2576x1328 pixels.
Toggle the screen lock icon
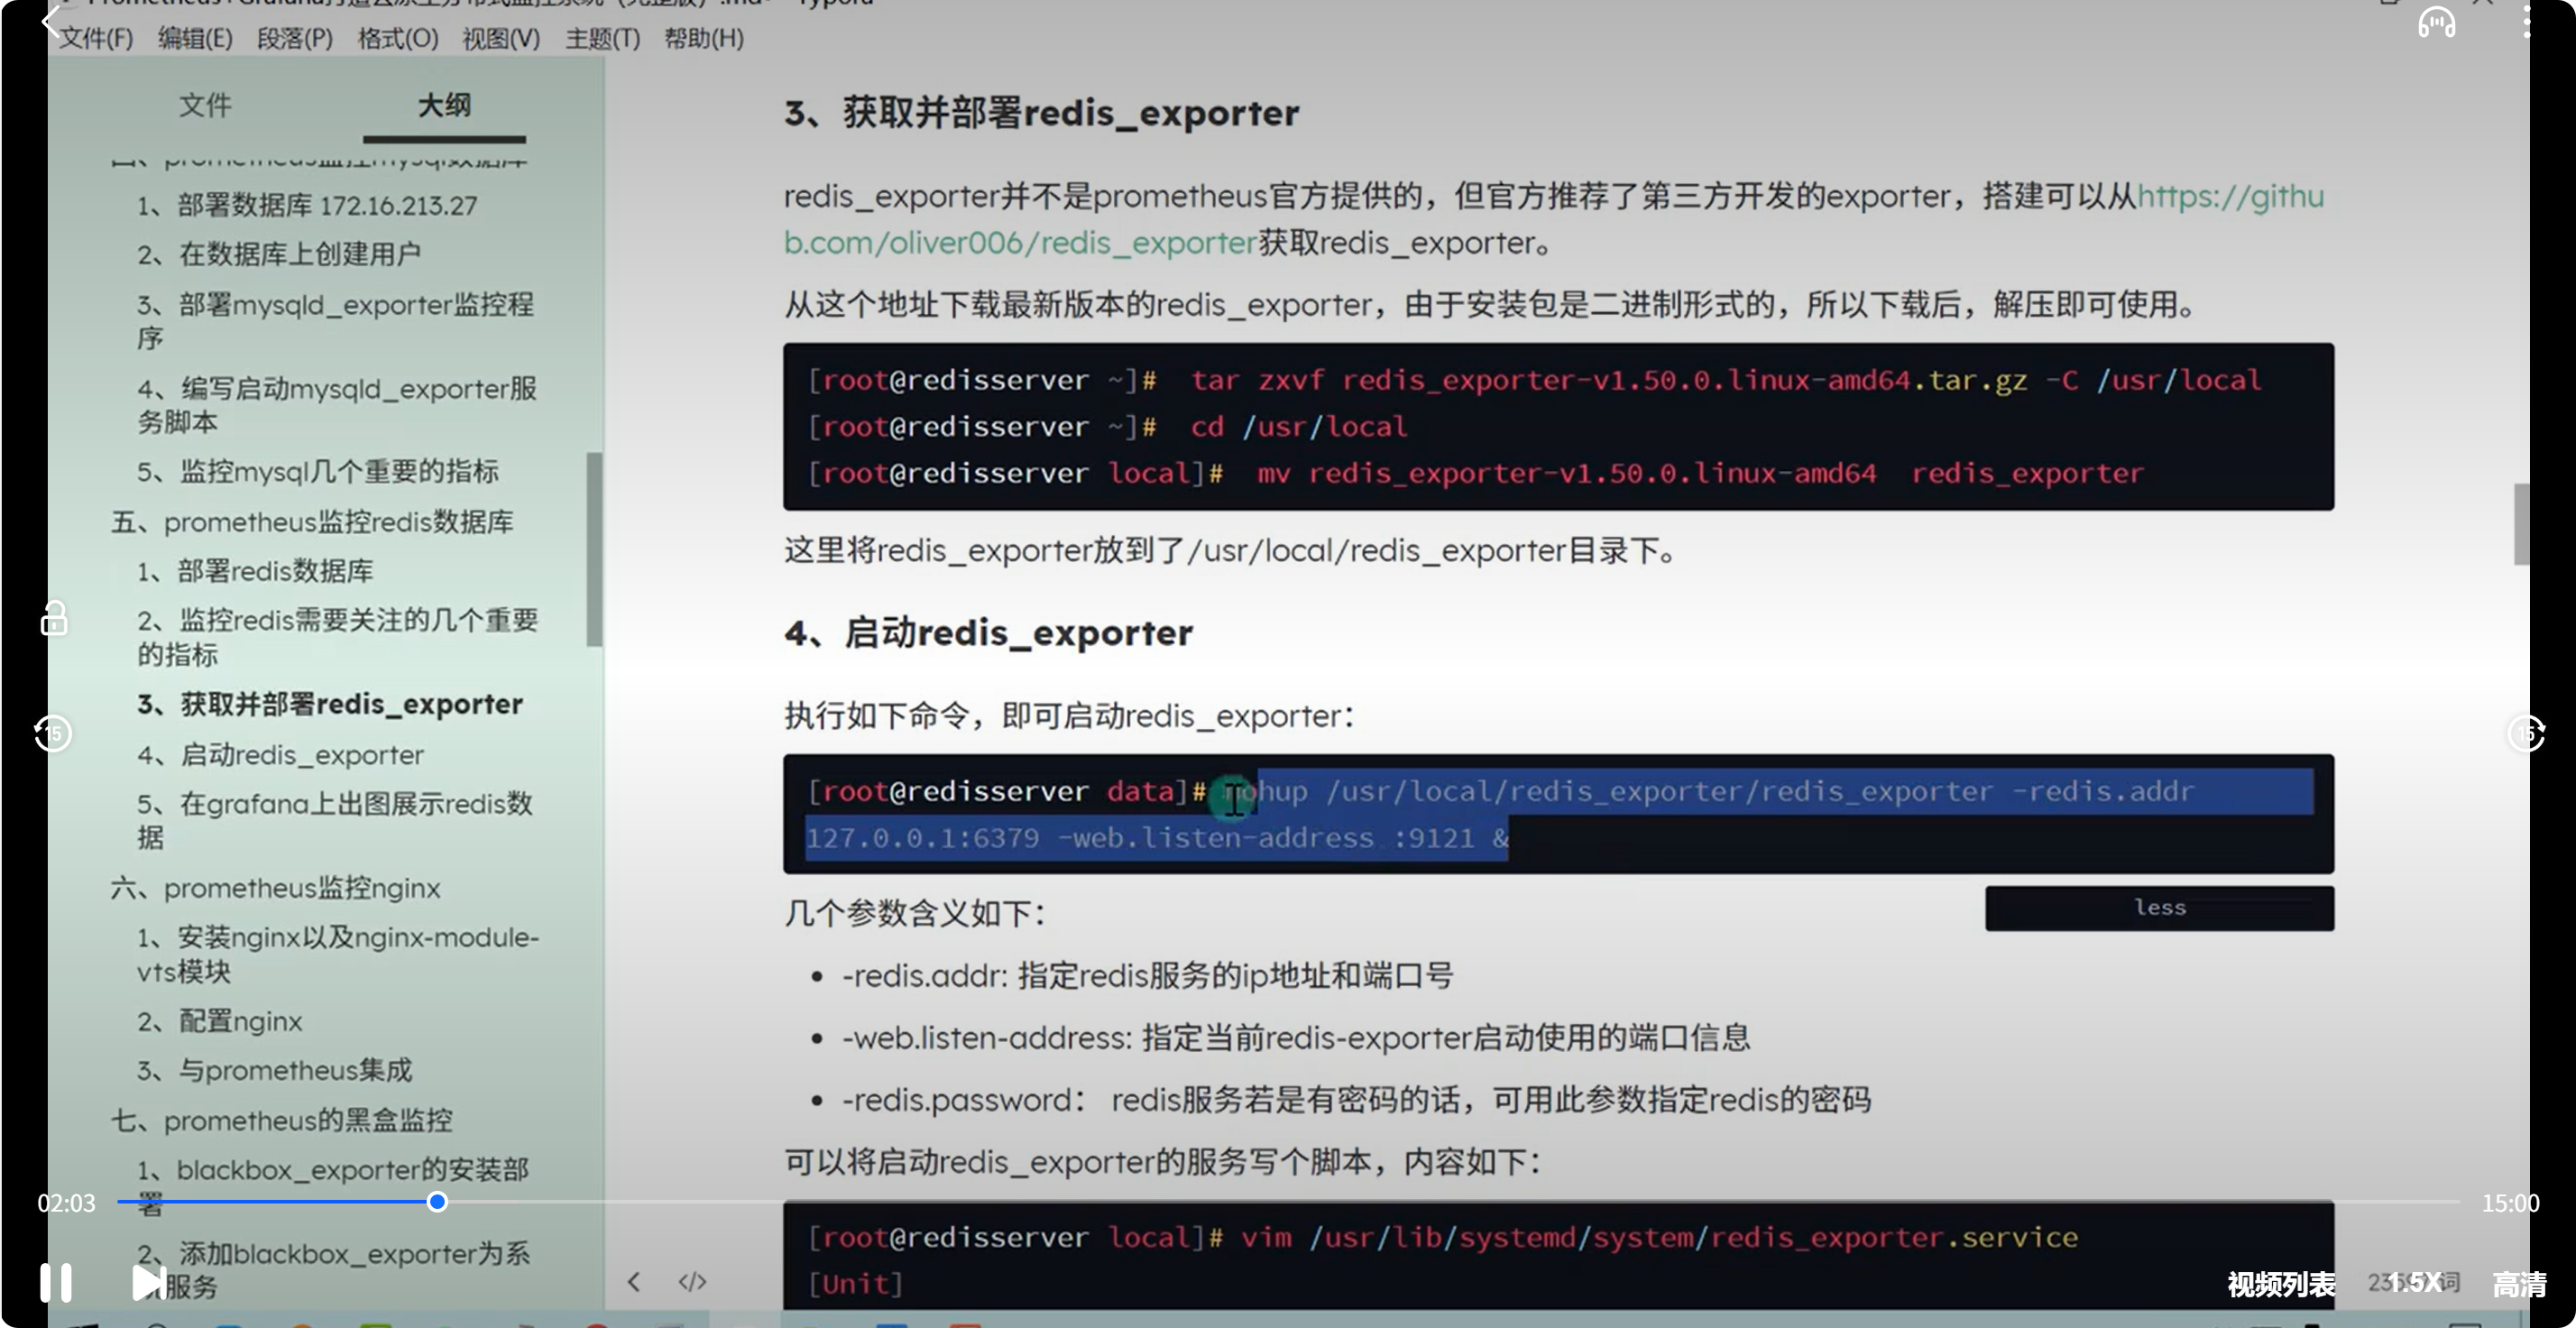pos(54,619)
